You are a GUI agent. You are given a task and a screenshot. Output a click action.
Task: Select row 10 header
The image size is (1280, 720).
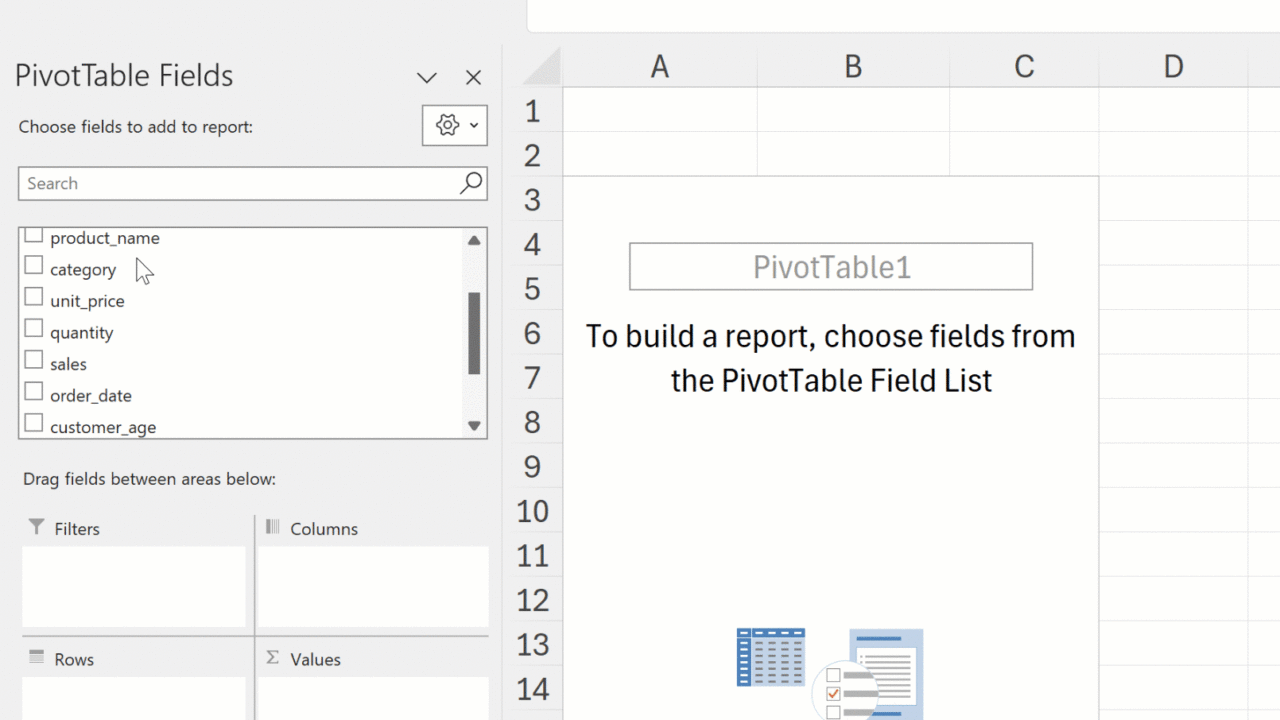pyautogui.click(x=532, y=512)
